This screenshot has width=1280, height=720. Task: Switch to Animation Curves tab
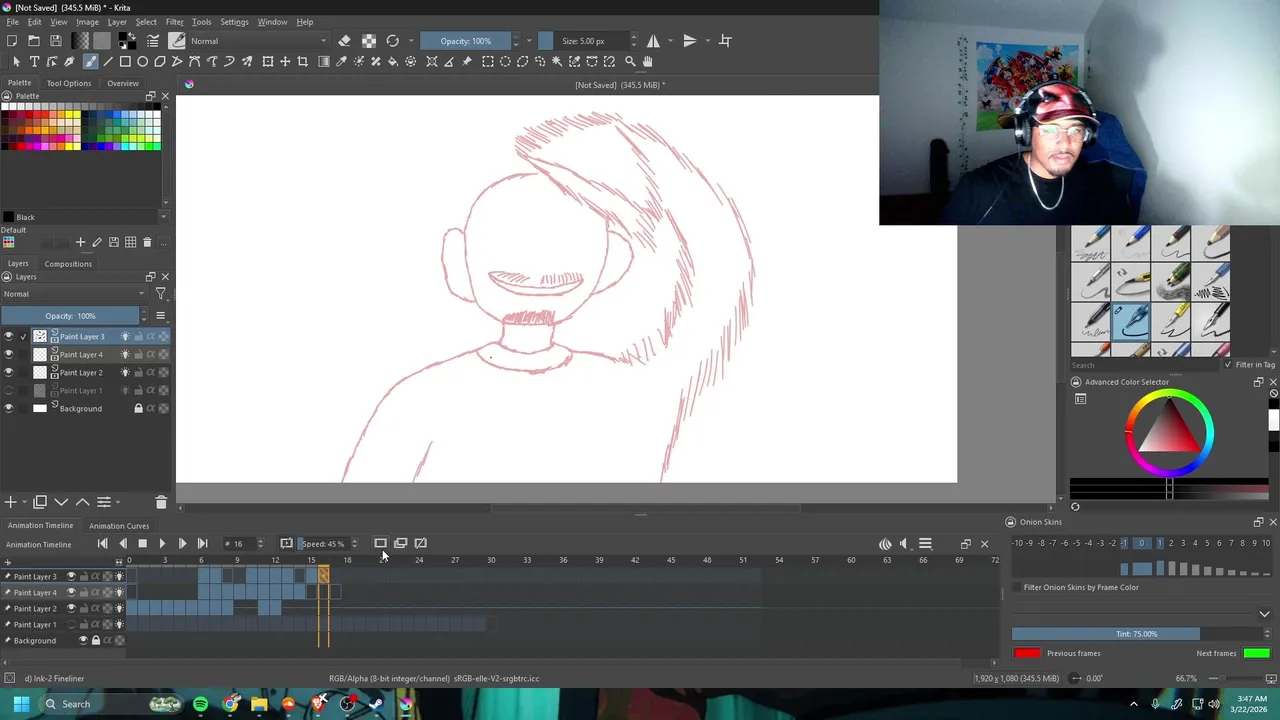click(119, 526)
